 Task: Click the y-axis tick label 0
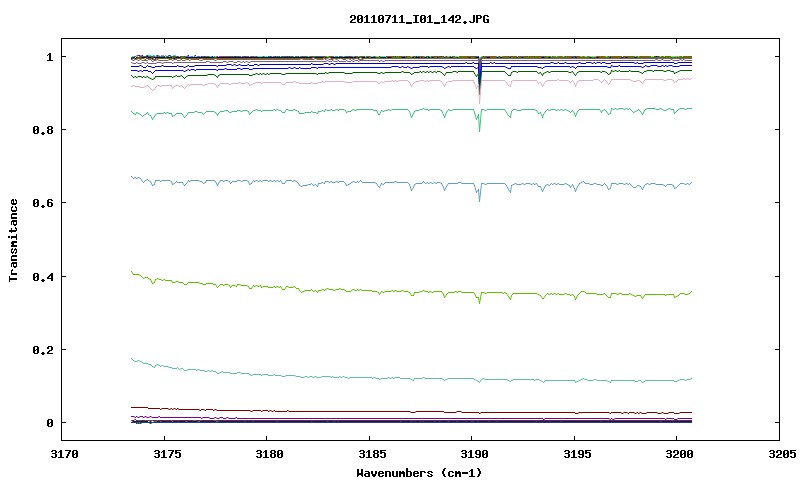[x=49, y=423]
